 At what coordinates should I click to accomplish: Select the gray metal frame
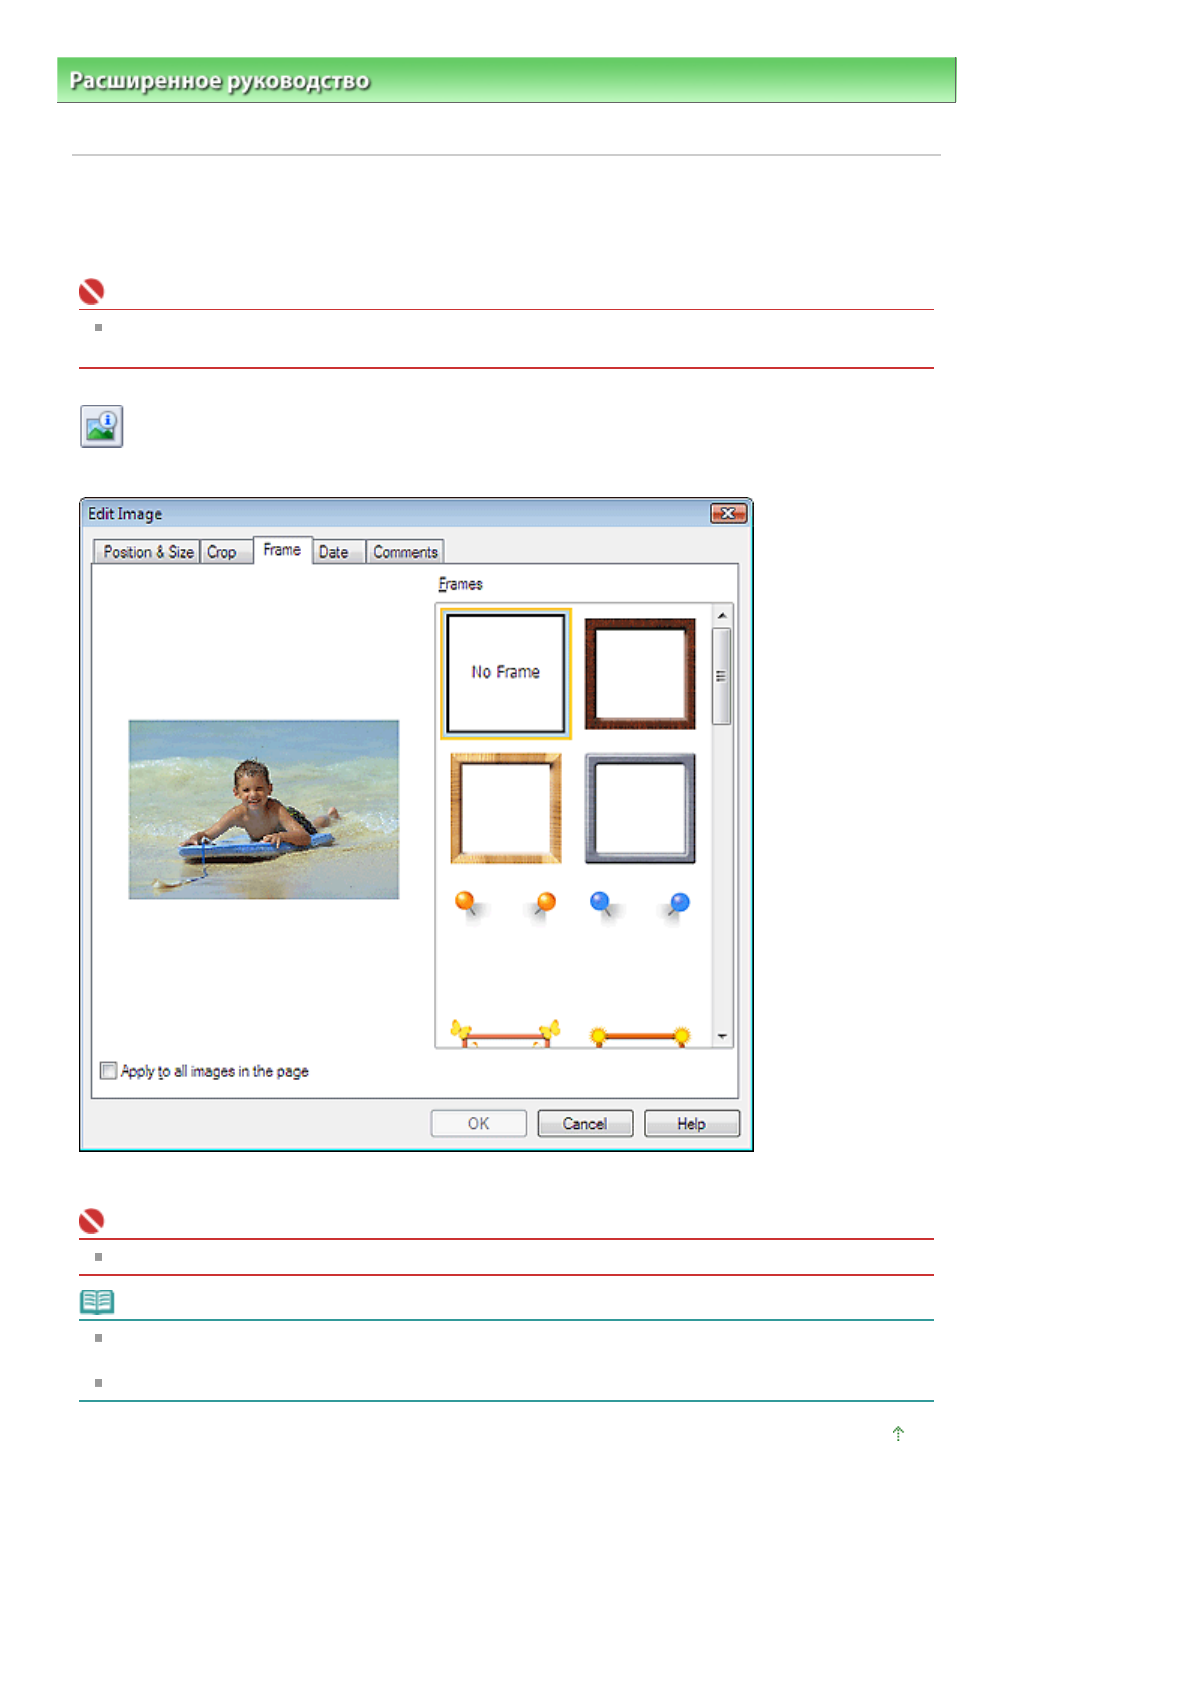(x=640, y=808)
